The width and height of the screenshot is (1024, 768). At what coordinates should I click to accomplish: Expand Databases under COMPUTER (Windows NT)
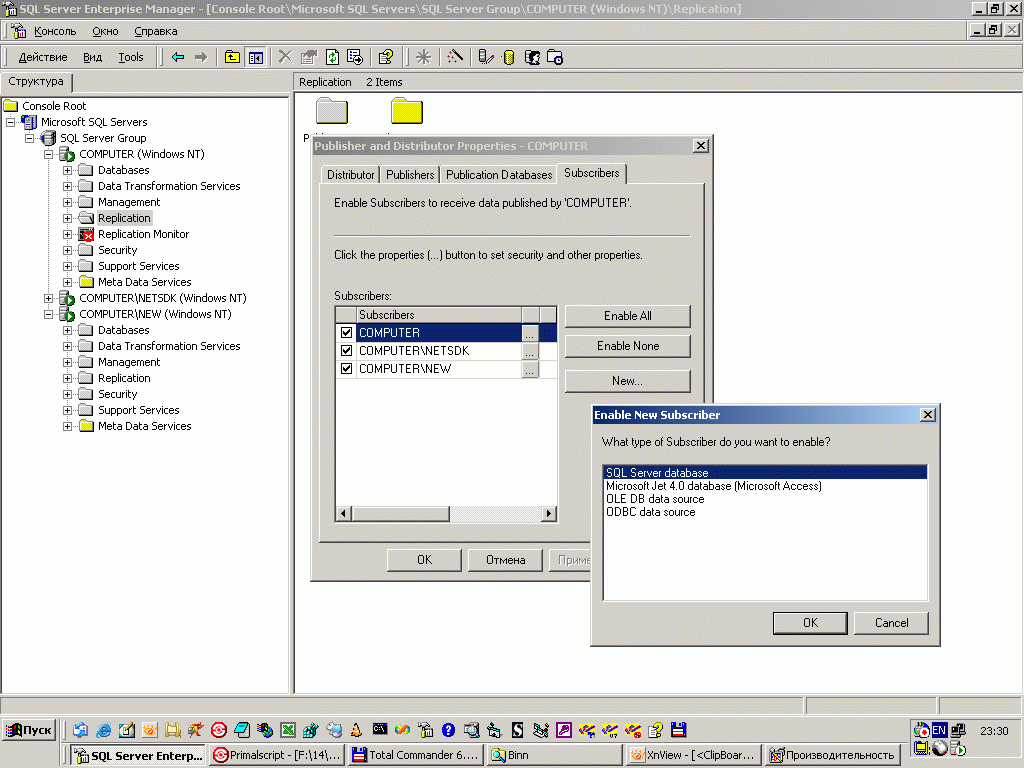point(67,170)
